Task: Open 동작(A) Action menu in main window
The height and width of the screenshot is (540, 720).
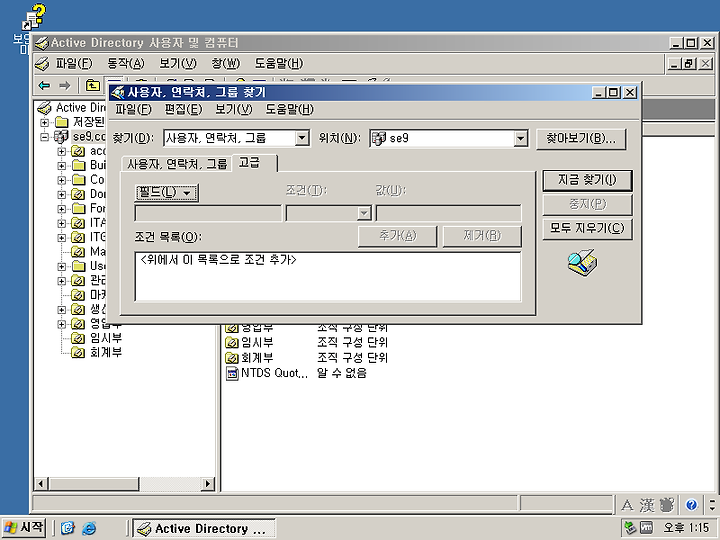Action: [125, 63]
